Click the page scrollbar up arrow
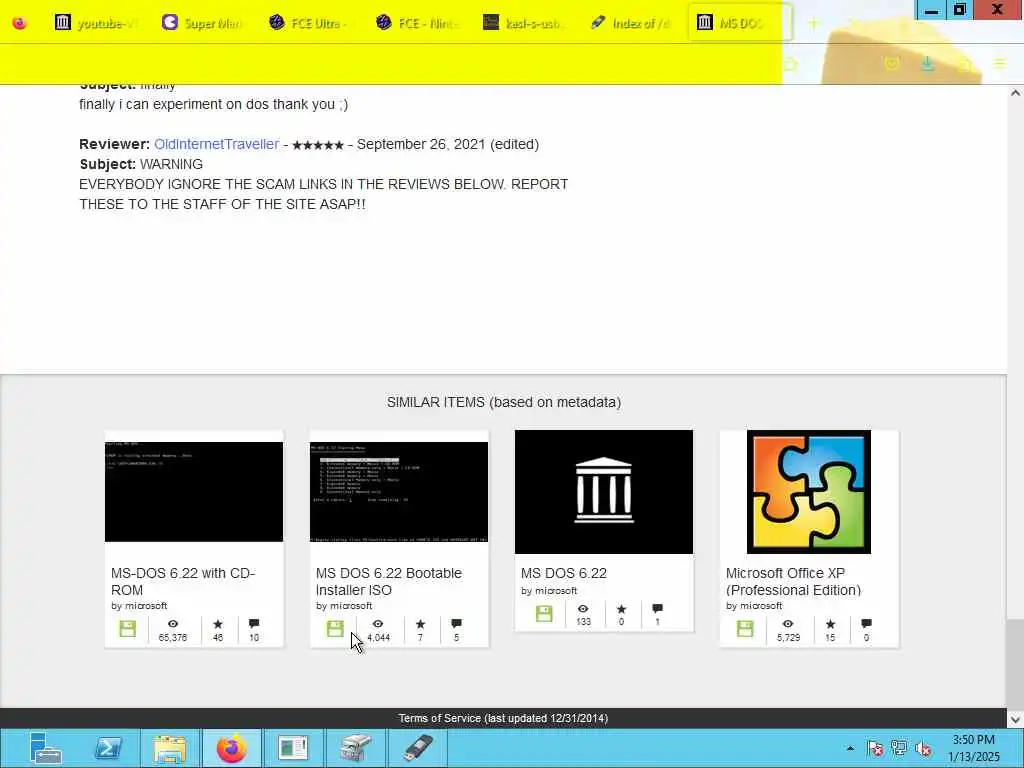Screen dimensions: 1024x768 pos(1016,93)
